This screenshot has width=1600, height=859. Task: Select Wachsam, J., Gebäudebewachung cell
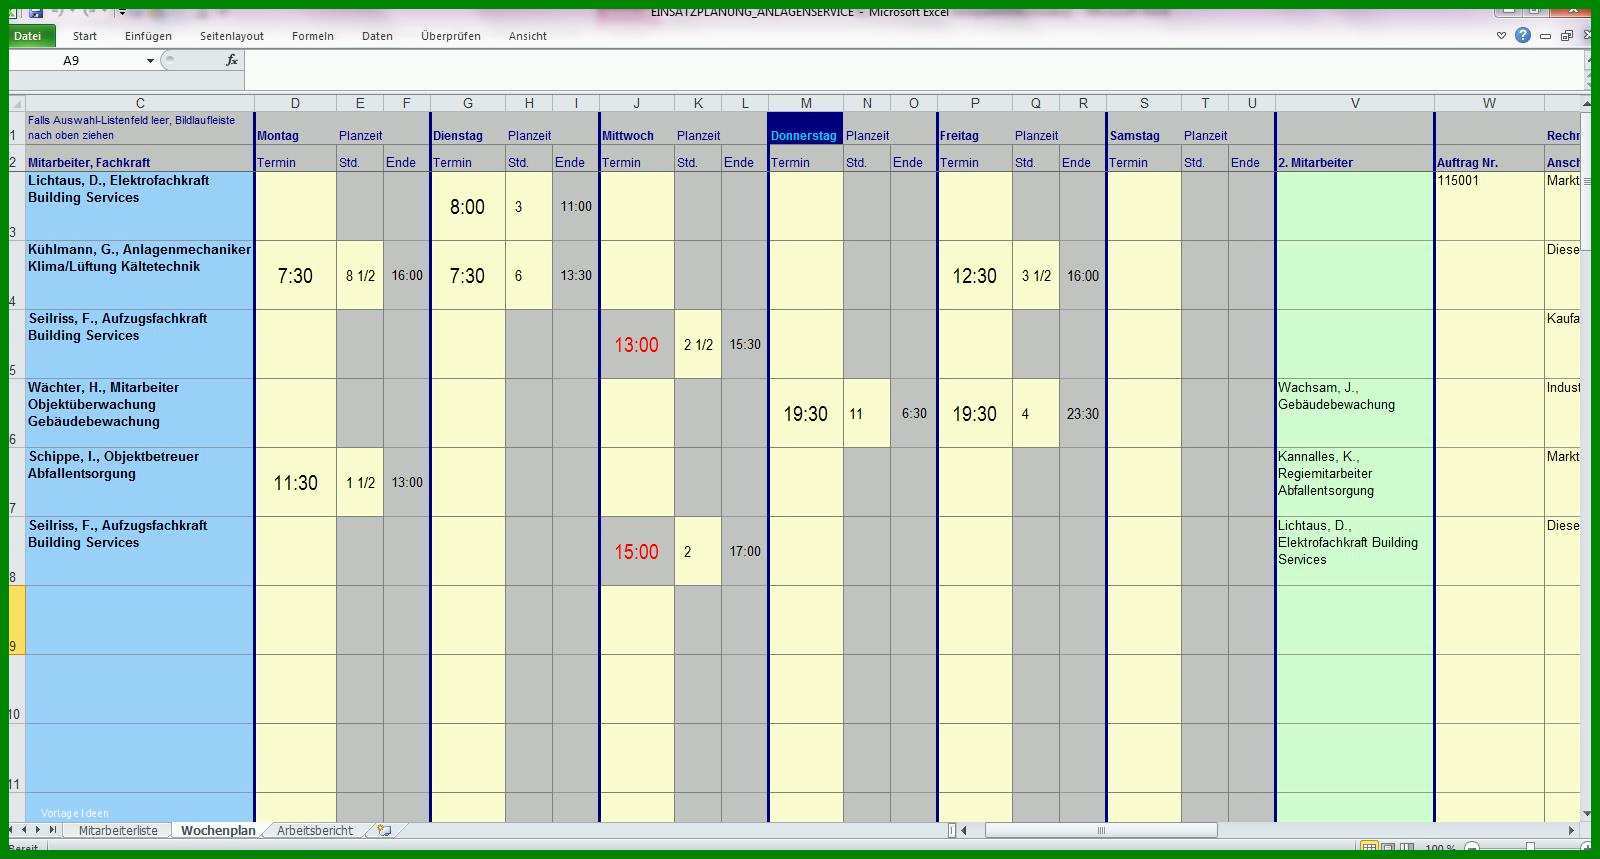click(x=1355, y=413)
